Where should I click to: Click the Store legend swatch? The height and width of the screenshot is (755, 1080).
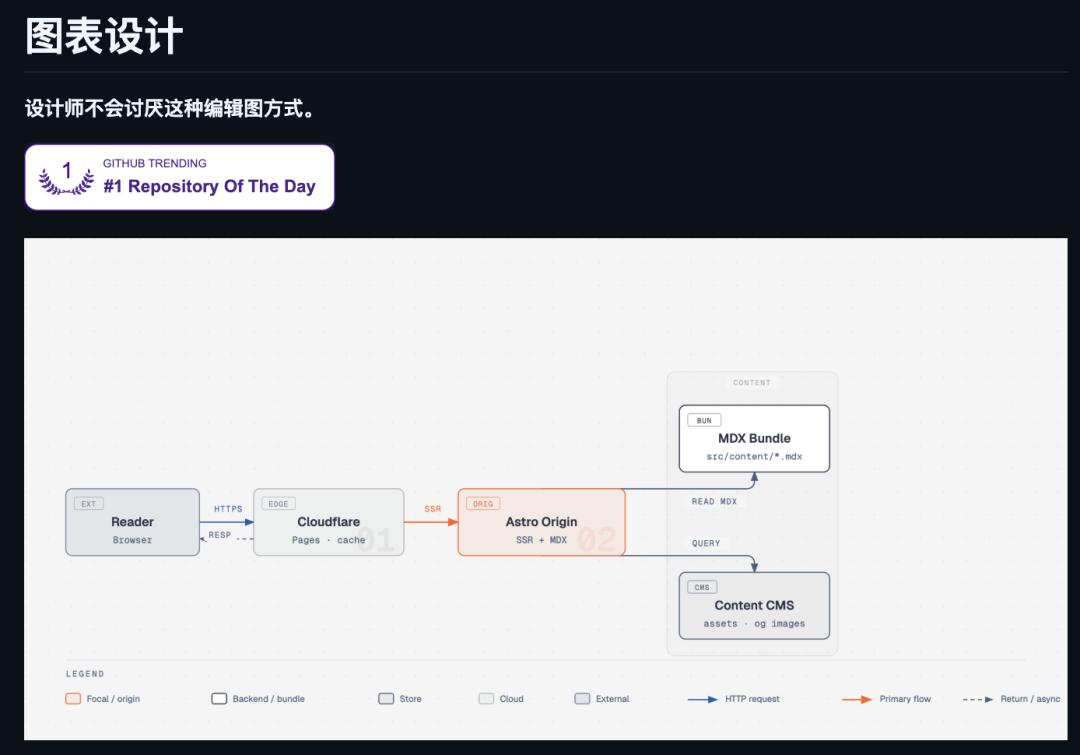coord(386,699)
